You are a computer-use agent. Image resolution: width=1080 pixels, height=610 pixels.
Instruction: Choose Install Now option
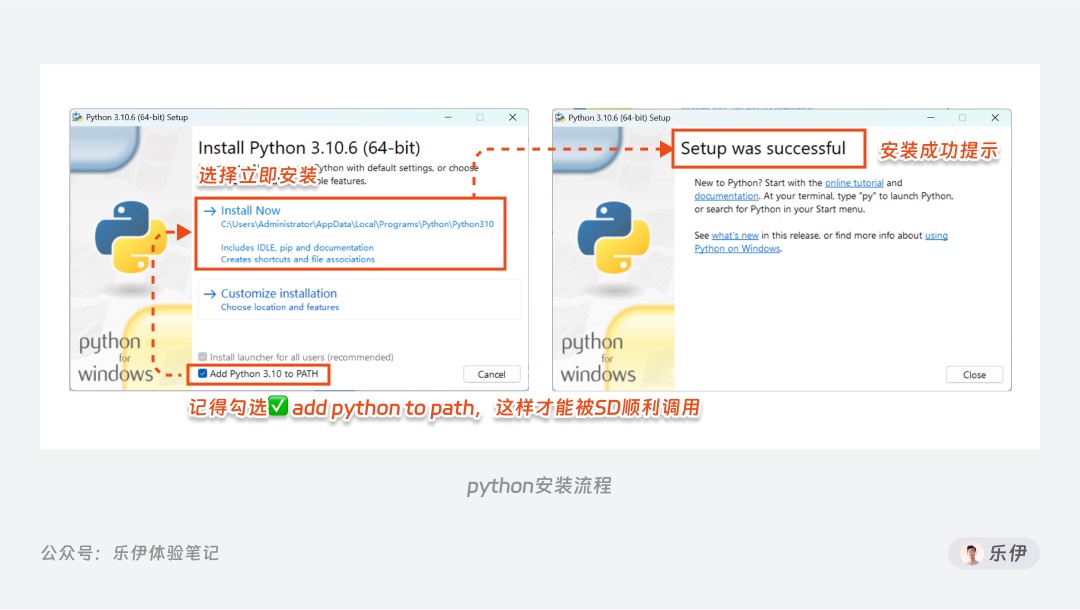click(x=351, y=233)
